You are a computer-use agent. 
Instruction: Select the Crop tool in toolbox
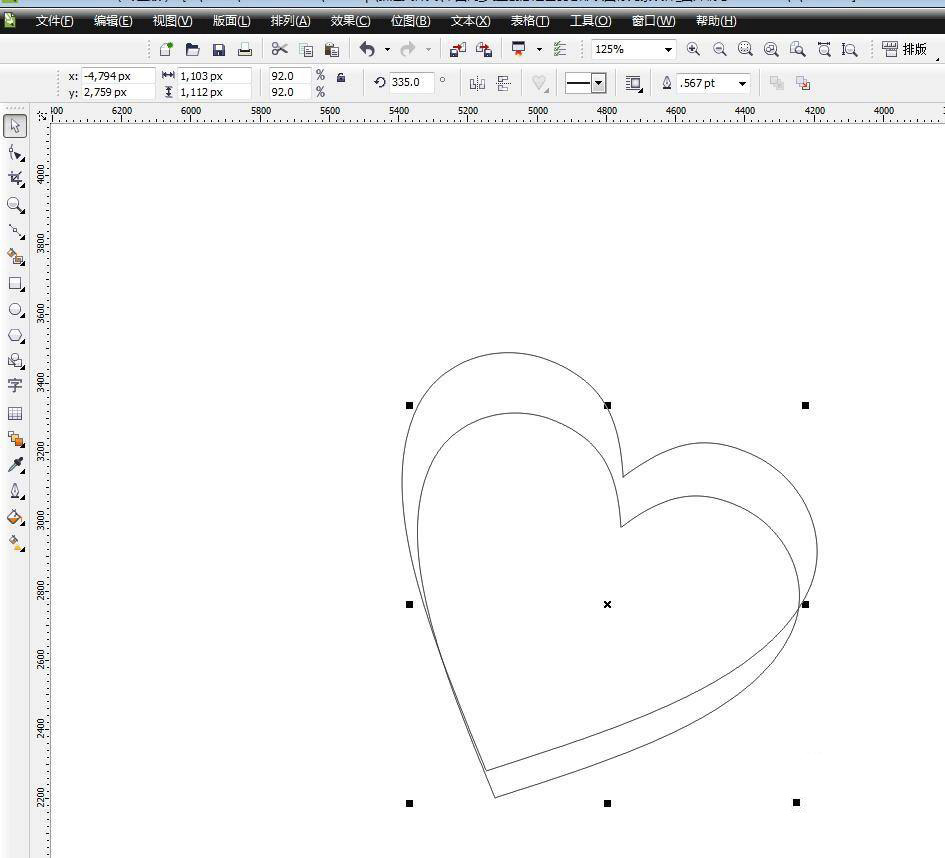pos(15,178)
